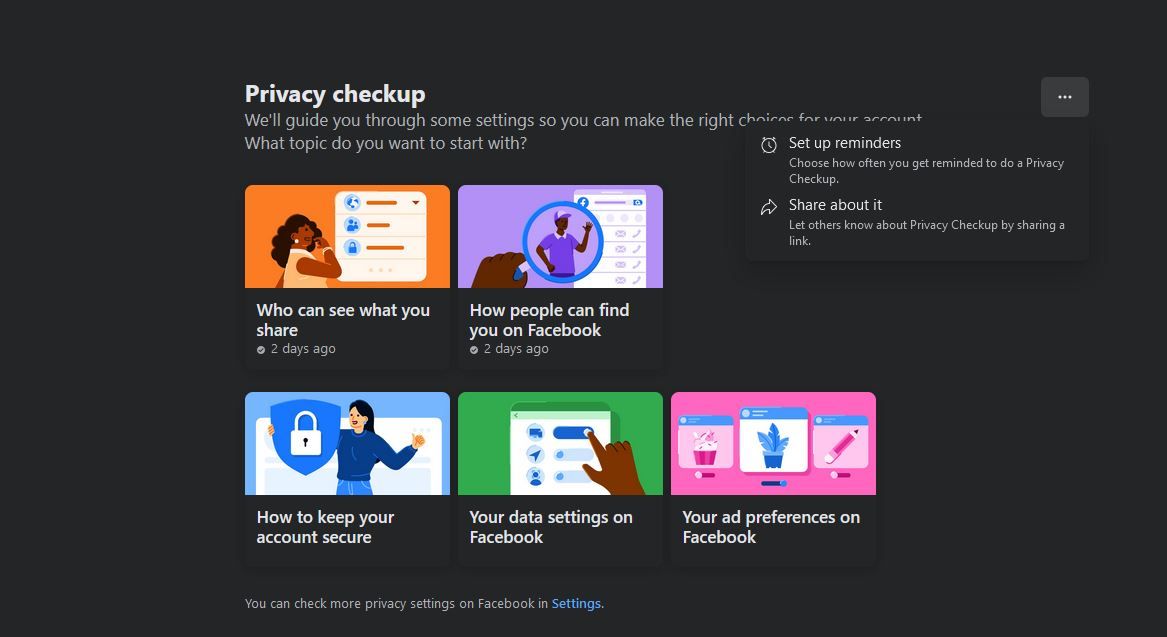Select the Set up reminders menu entry
1167x637 pixels.
(917, 160)
